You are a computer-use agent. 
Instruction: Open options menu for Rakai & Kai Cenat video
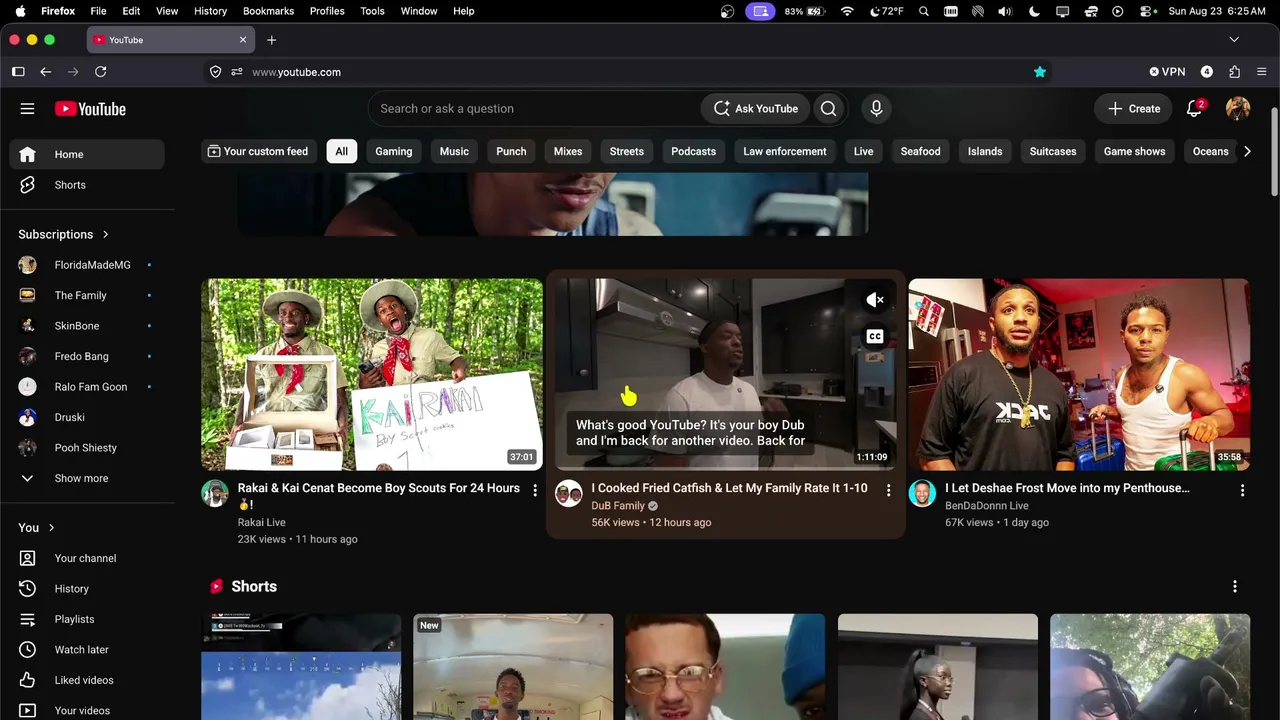click(x=535, y=490)
